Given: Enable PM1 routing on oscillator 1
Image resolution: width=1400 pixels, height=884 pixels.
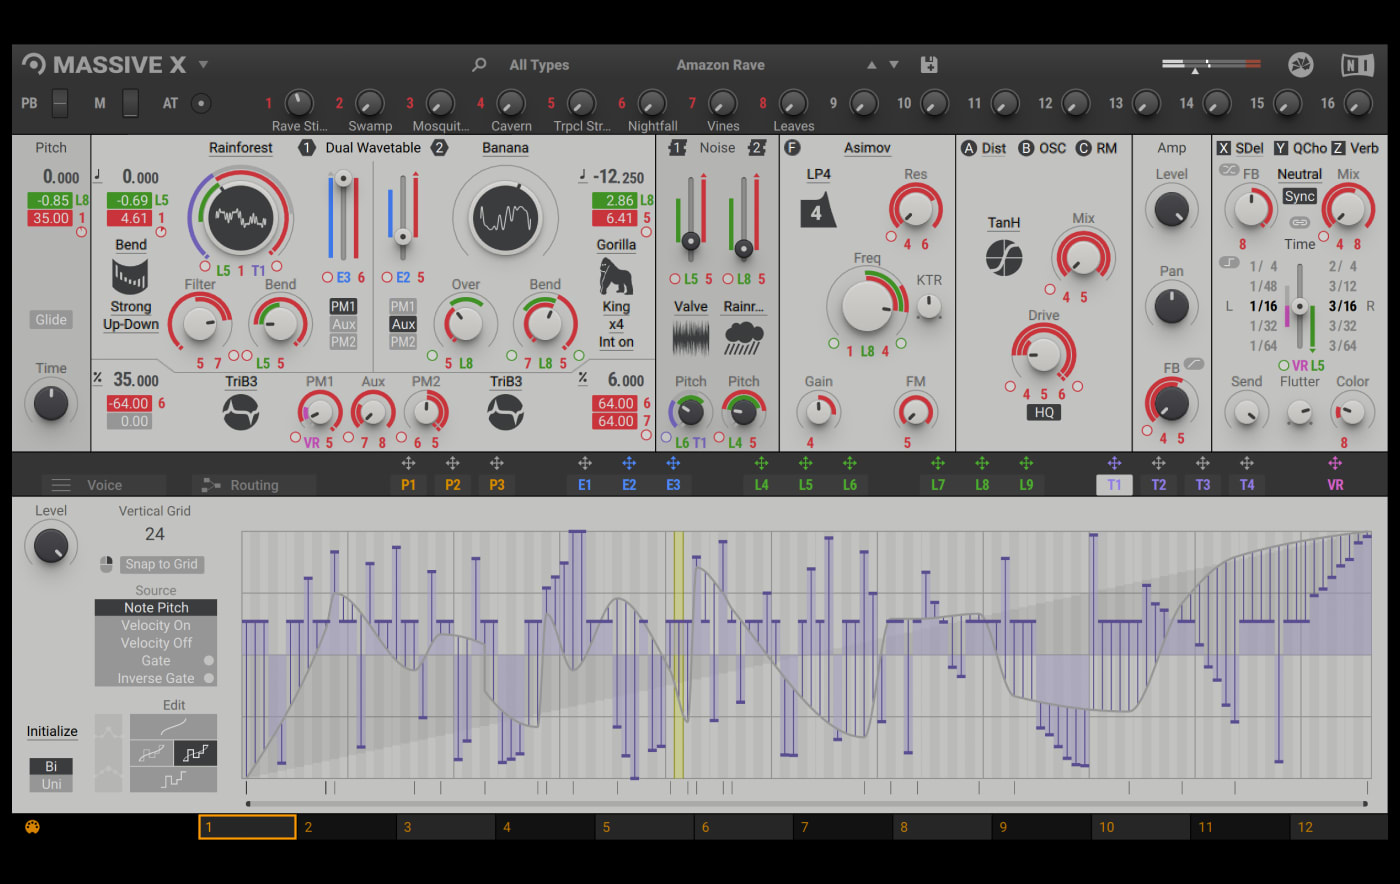Looking at the screenshot, I should coord(343,306).
